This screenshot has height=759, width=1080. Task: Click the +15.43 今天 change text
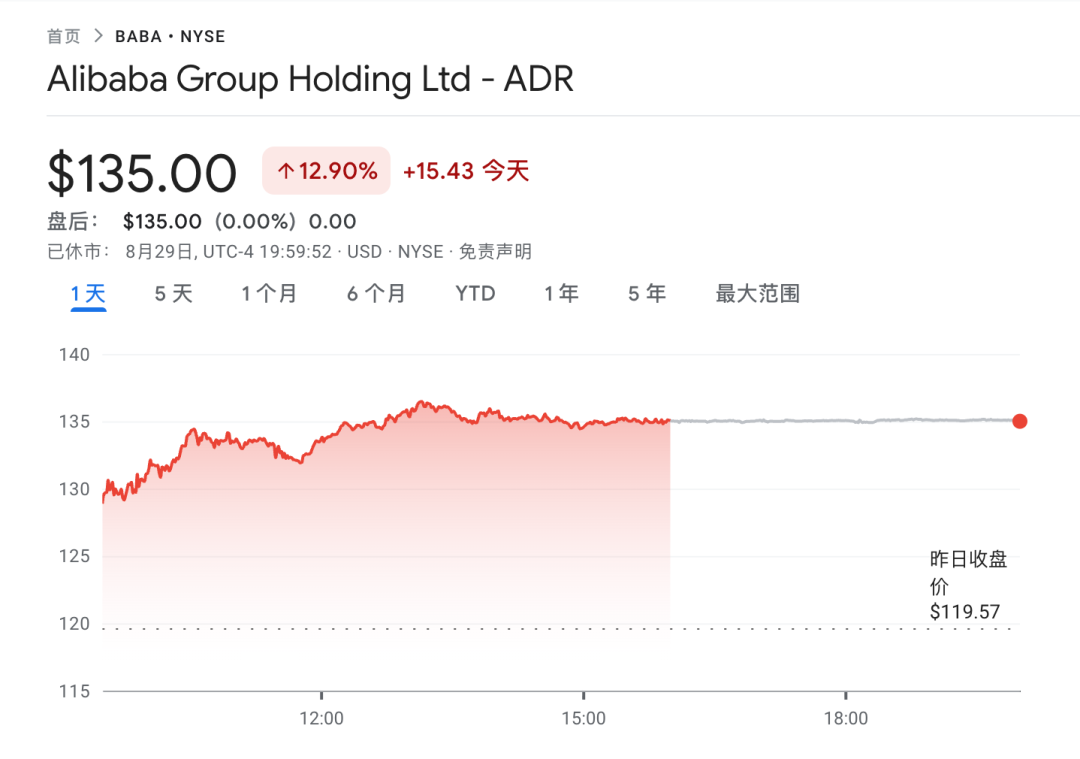[x=465, y=172]
